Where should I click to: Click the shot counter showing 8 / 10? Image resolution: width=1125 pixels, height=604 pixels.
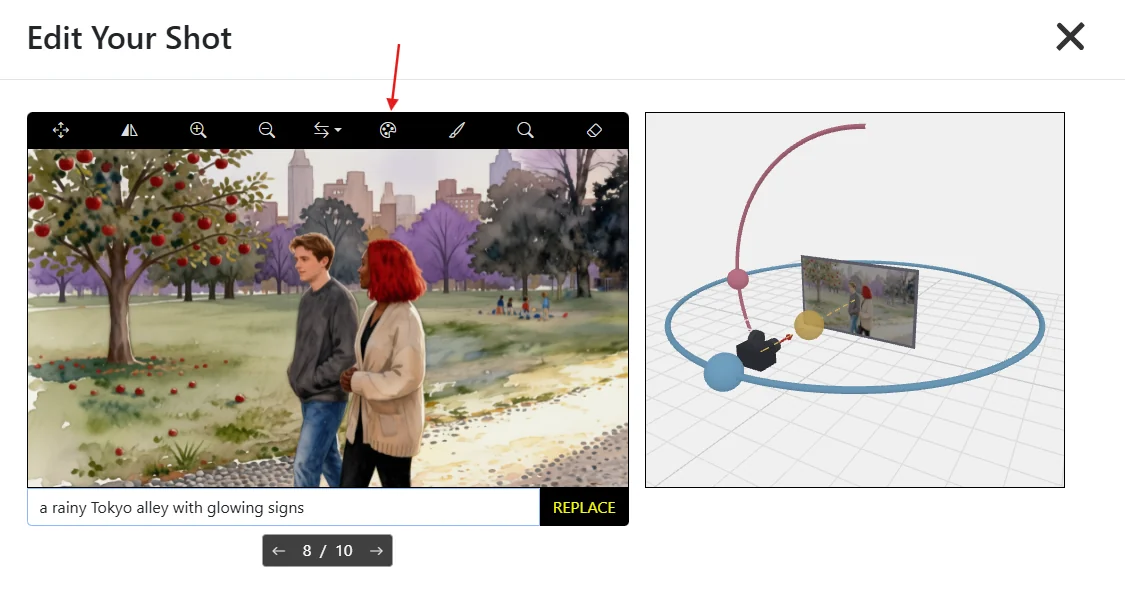(327, 550)
